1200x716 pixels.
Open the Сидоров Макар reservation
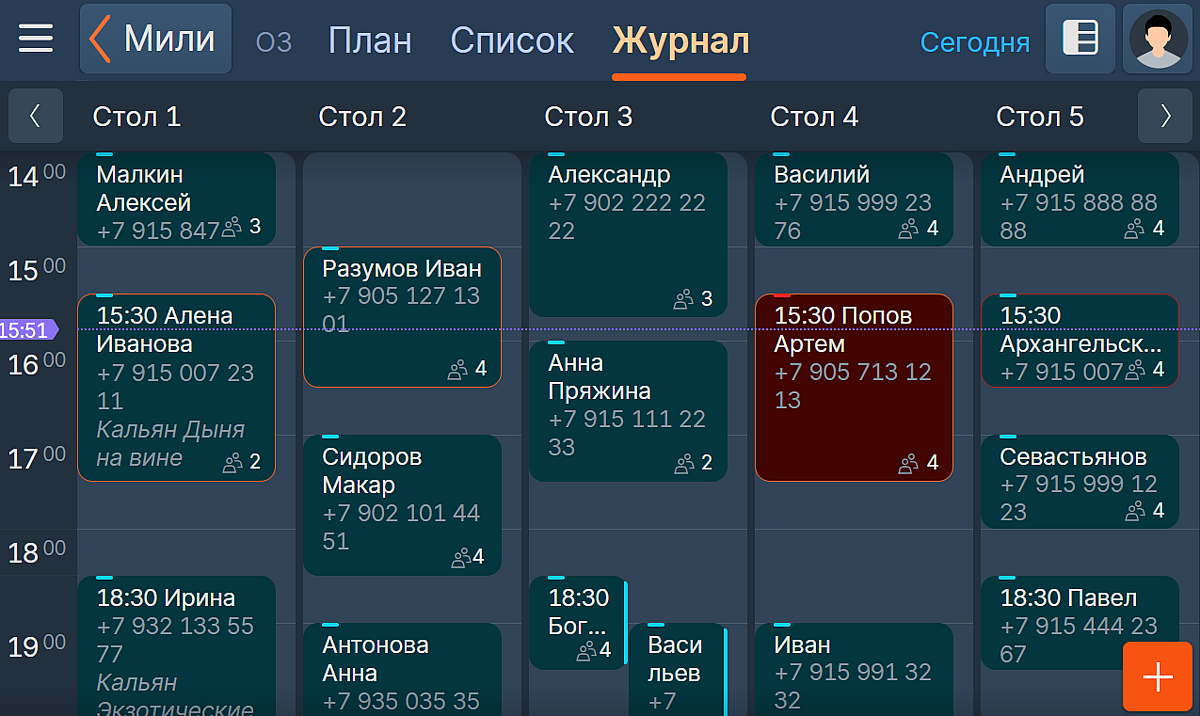401,505
